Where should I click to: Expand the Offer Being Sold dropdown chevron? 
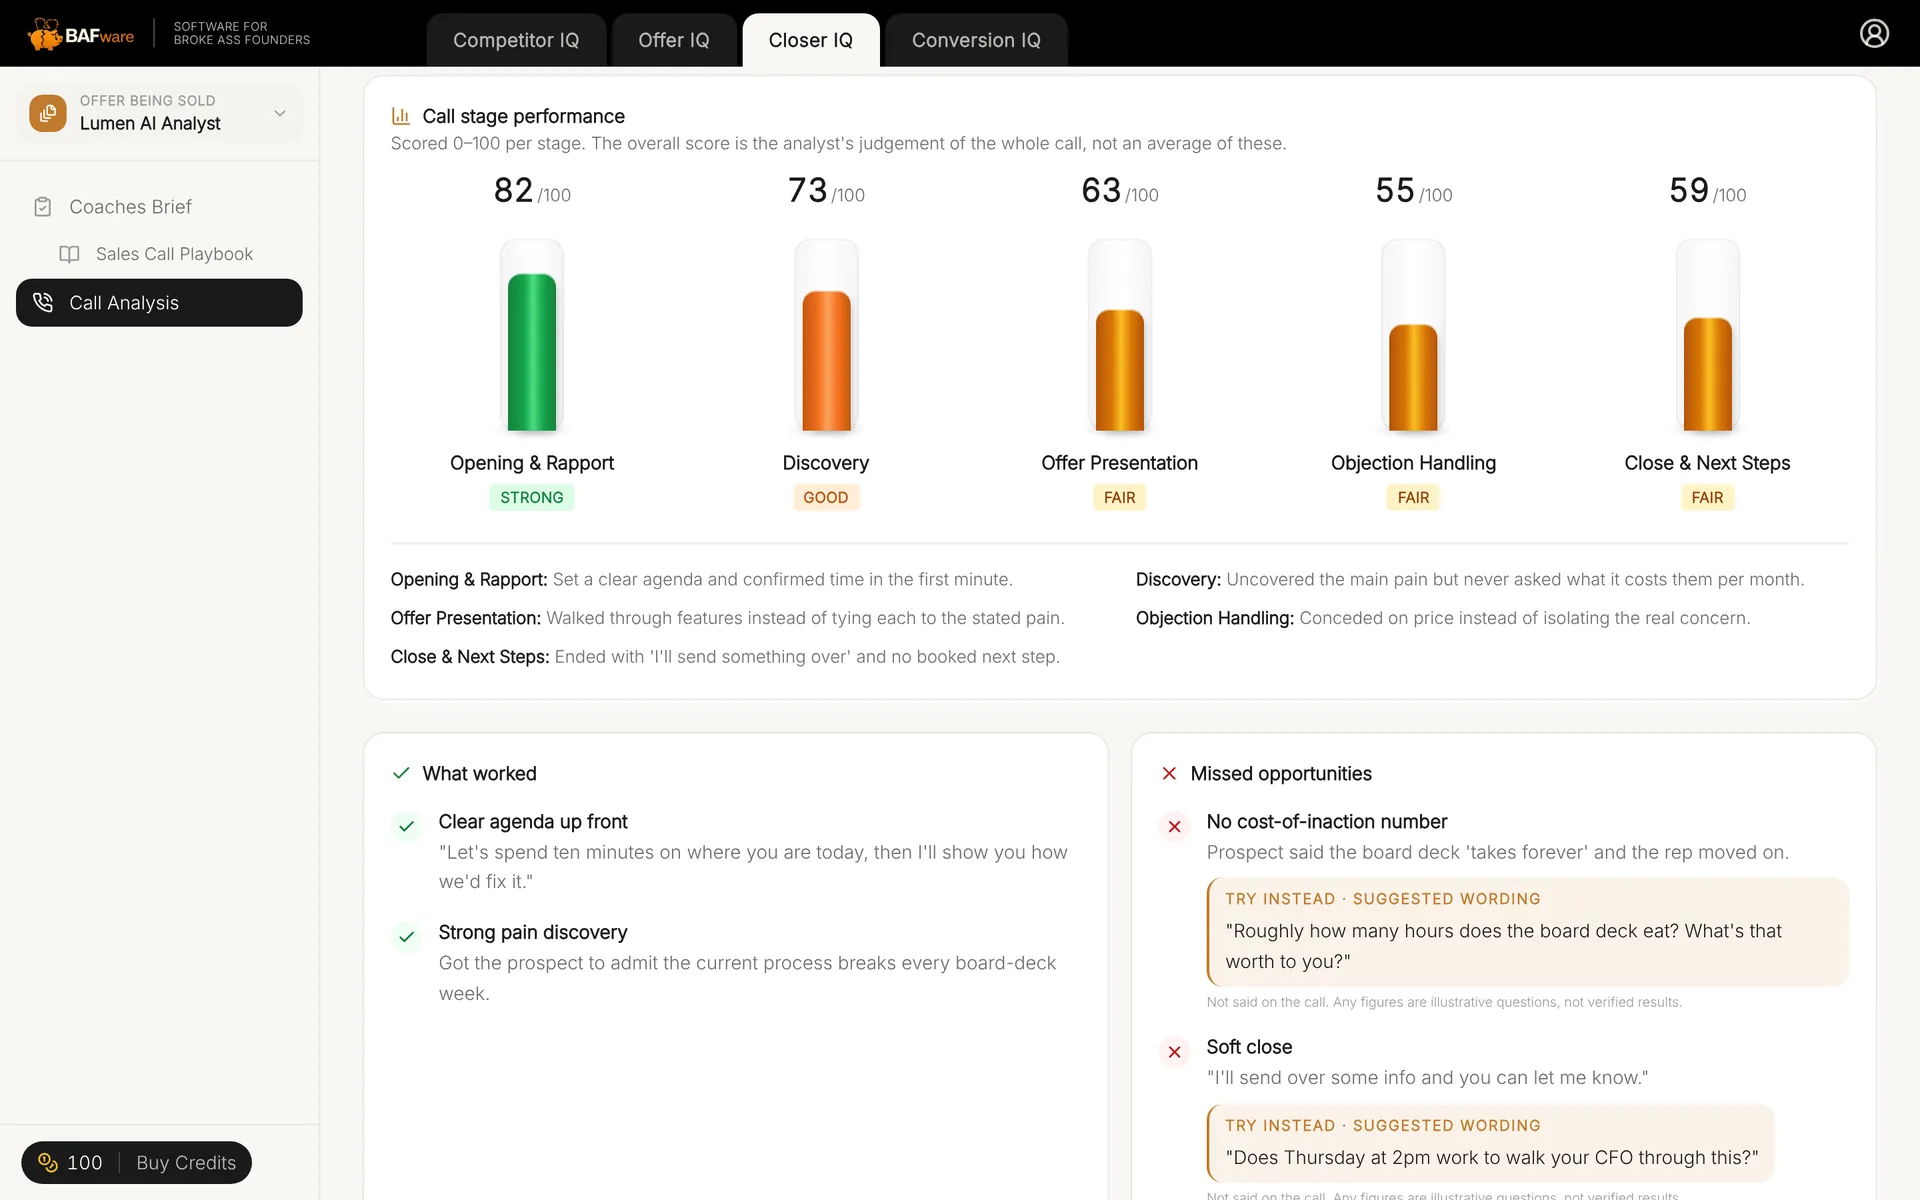280,113
